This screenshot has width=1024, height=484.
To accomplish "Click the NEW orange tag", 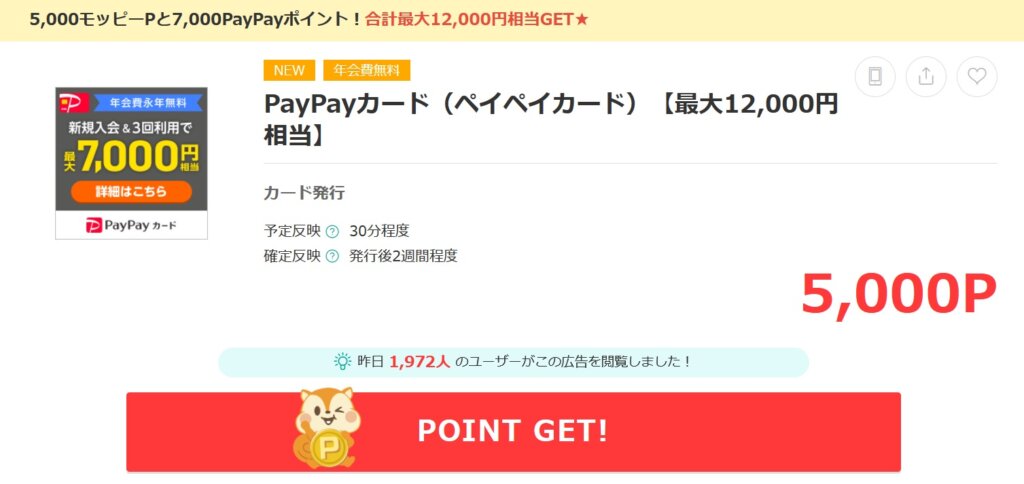I will pos(289,71).
